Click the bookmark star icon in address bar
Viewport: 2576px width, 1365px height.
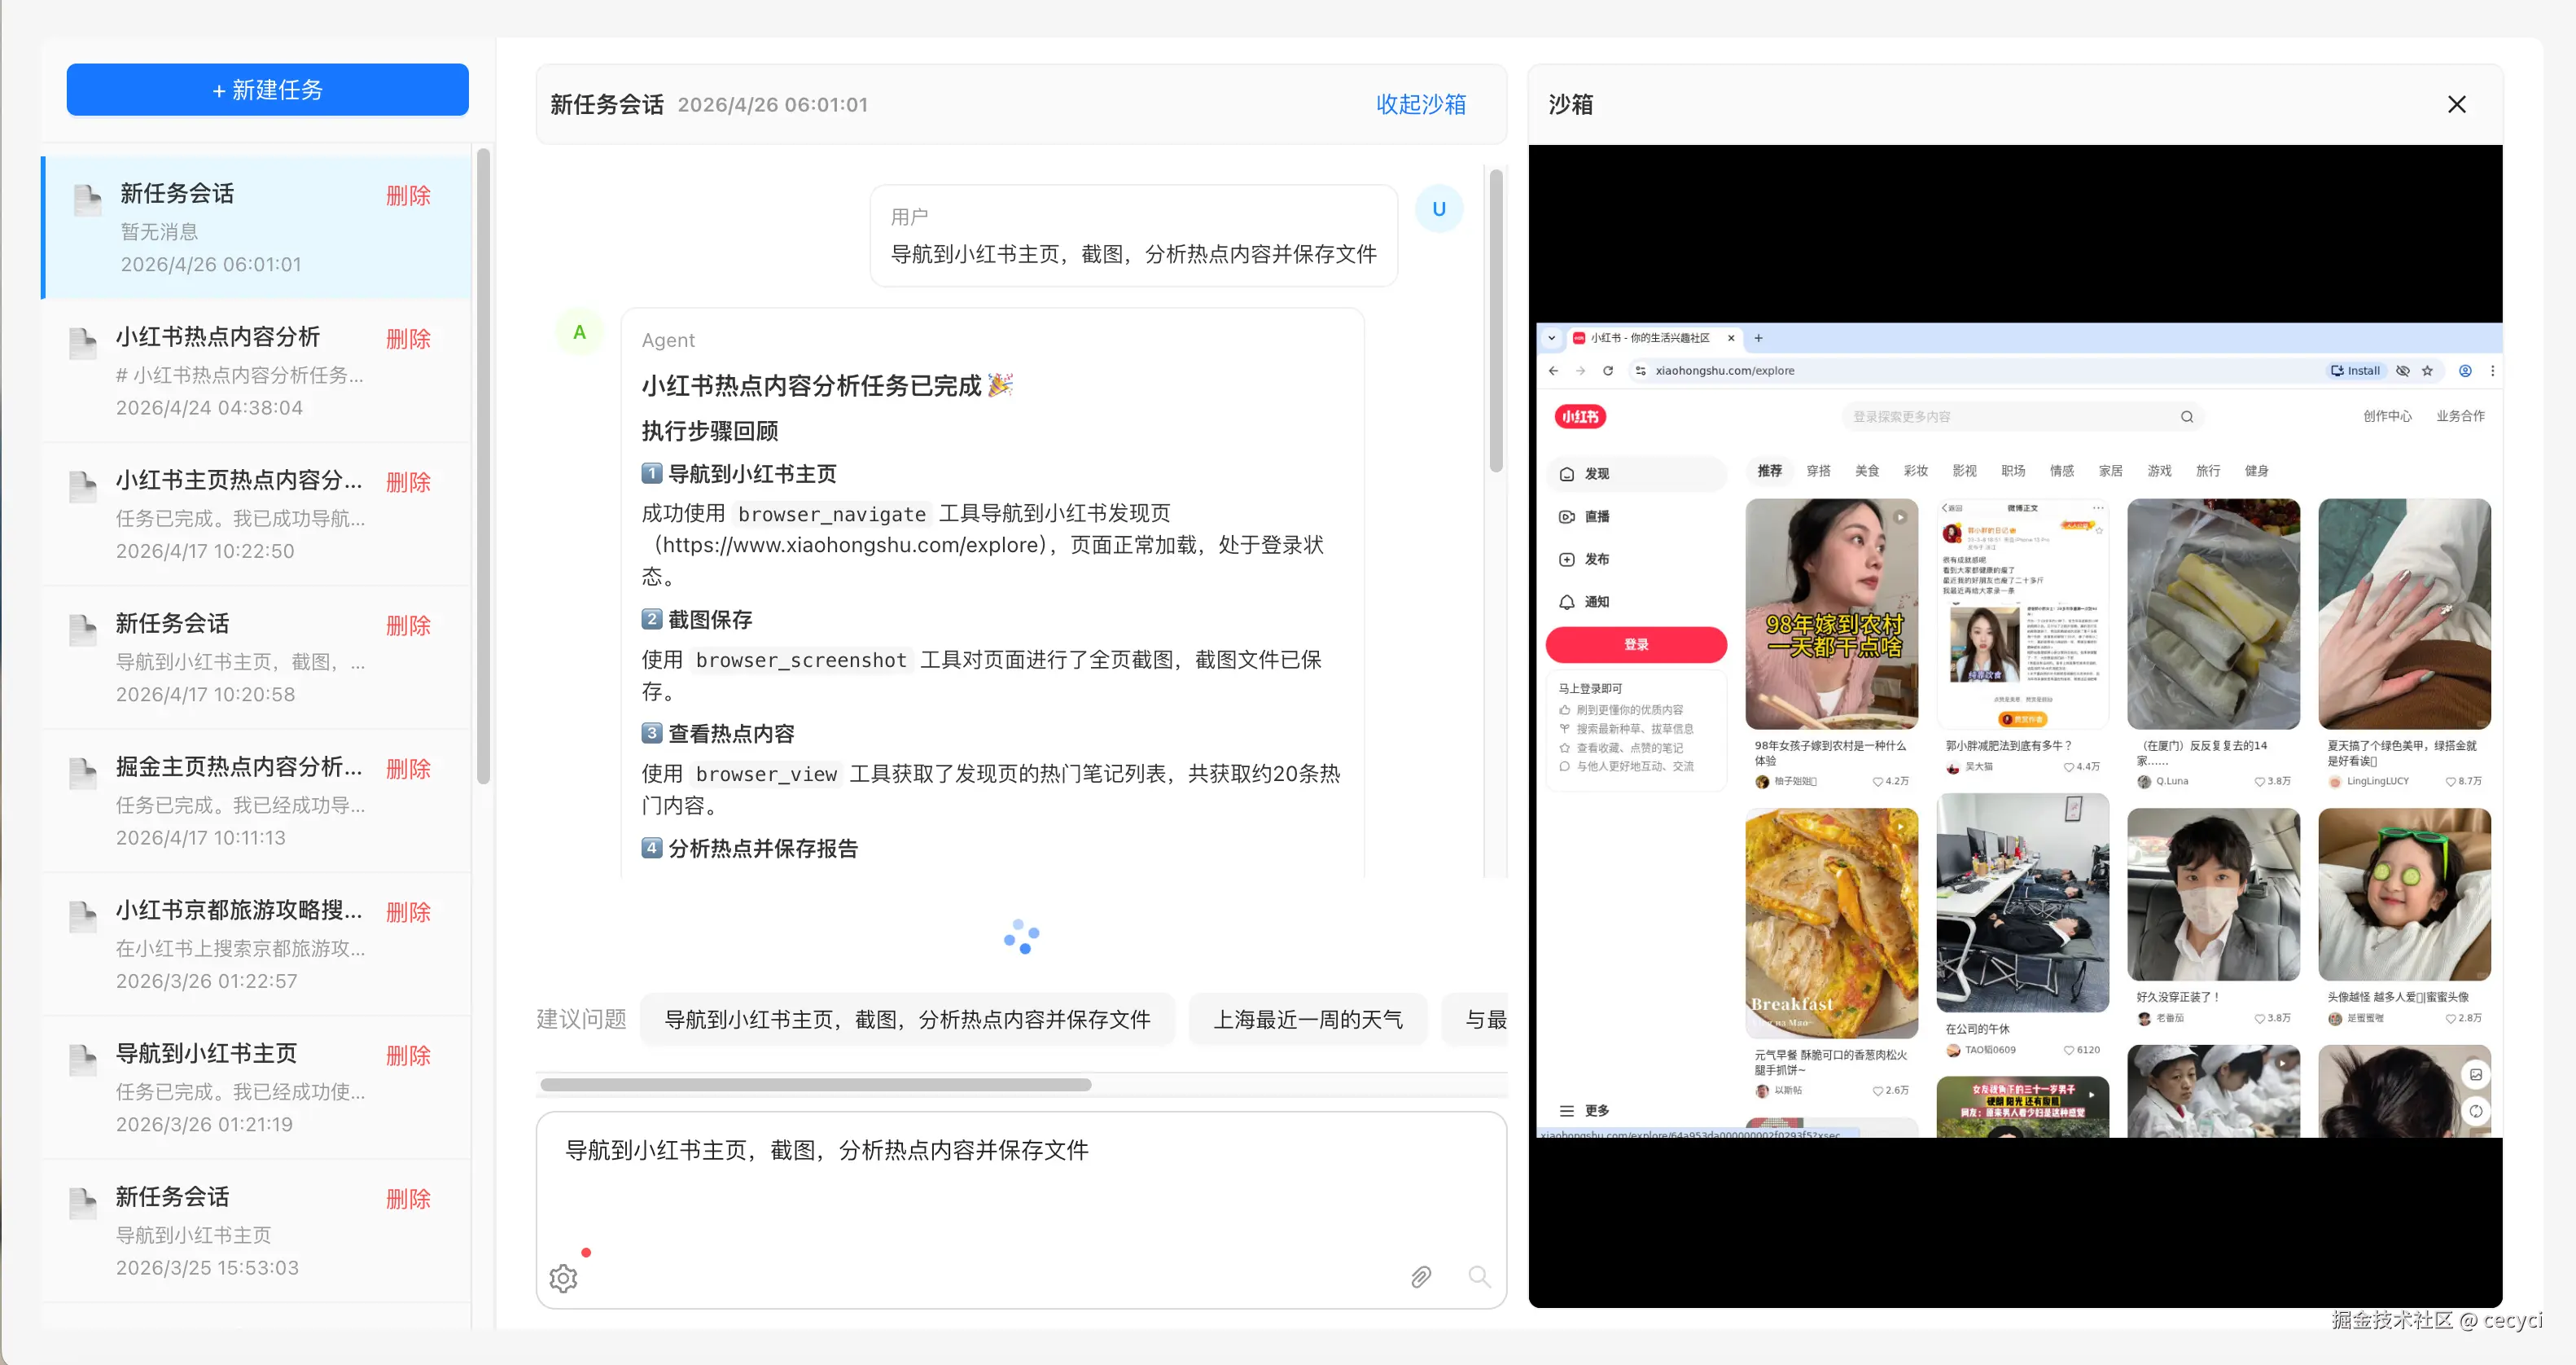(2427, 371)
